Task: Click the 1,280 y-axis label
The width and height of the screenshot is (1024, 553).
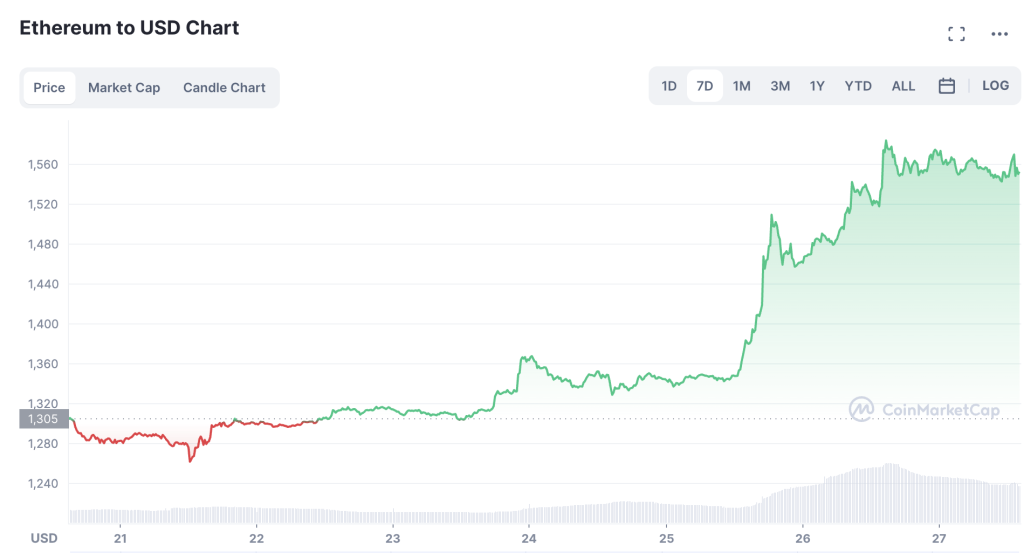Action: [x=43, y=444]
